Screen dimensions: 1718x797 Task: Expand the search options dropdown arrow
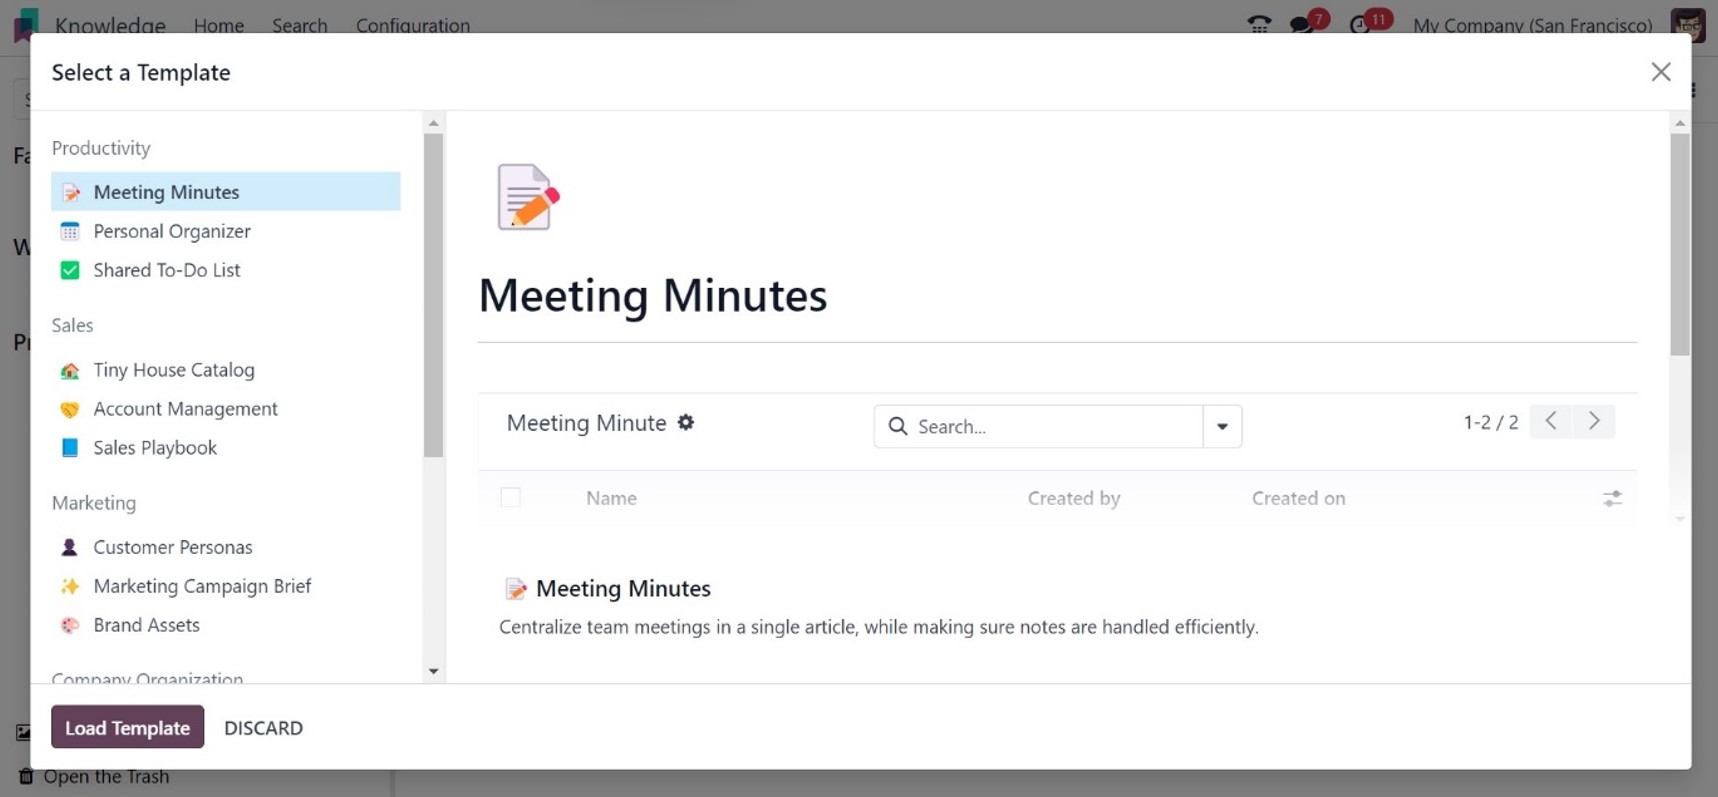[x=1222, y=427]
